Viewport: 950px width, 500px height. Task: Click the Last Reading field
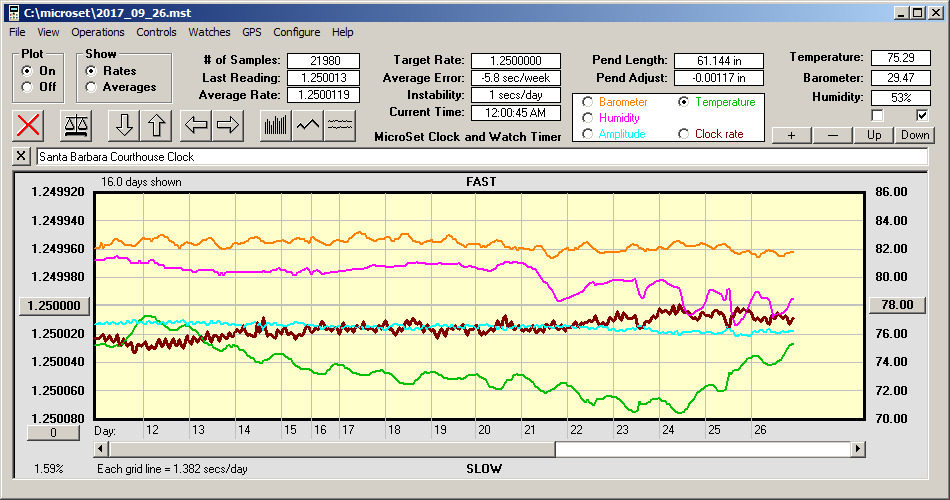[324, 78]
